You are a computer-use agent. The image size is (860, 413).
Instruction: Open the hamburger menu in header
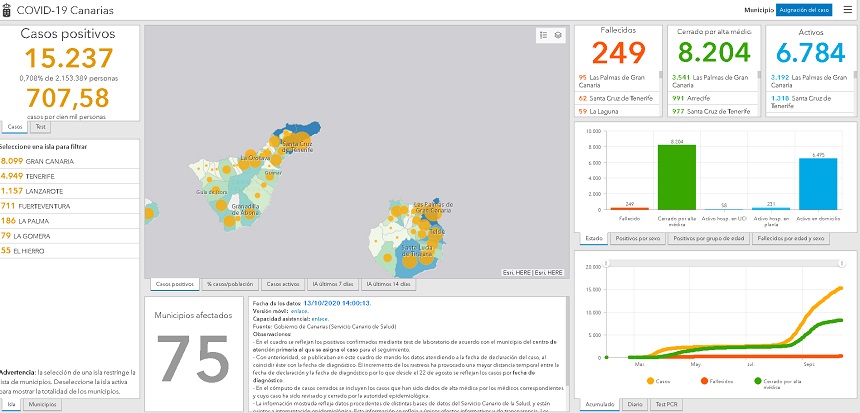tap(846, 9)
